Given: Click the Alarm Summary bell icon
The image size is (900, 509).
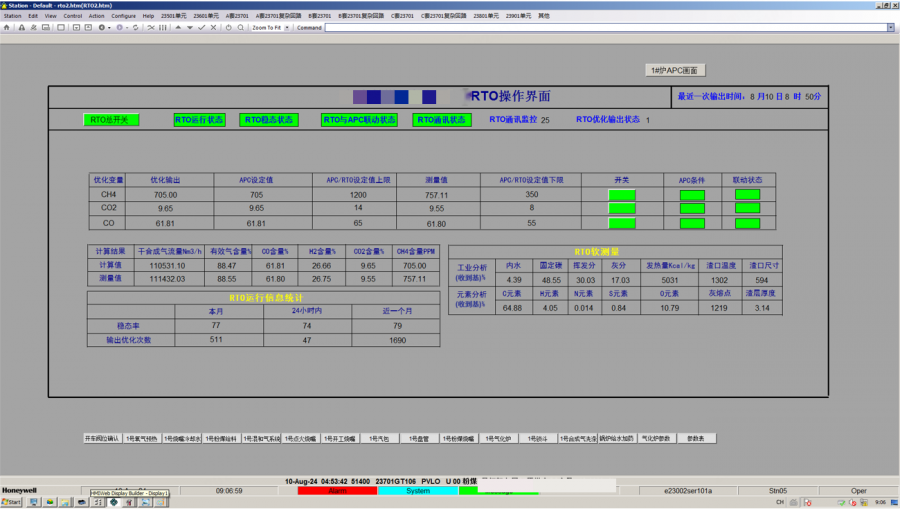Looking at the screenshot, I should pos(21,27).
